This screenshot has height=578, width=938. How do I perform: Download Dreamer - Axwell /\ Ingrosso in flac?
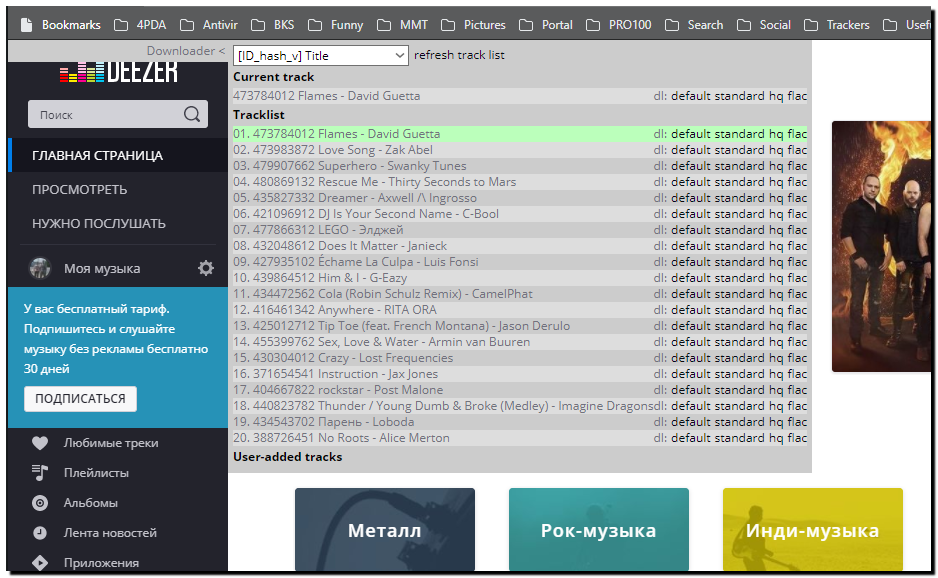pos(797,198)
